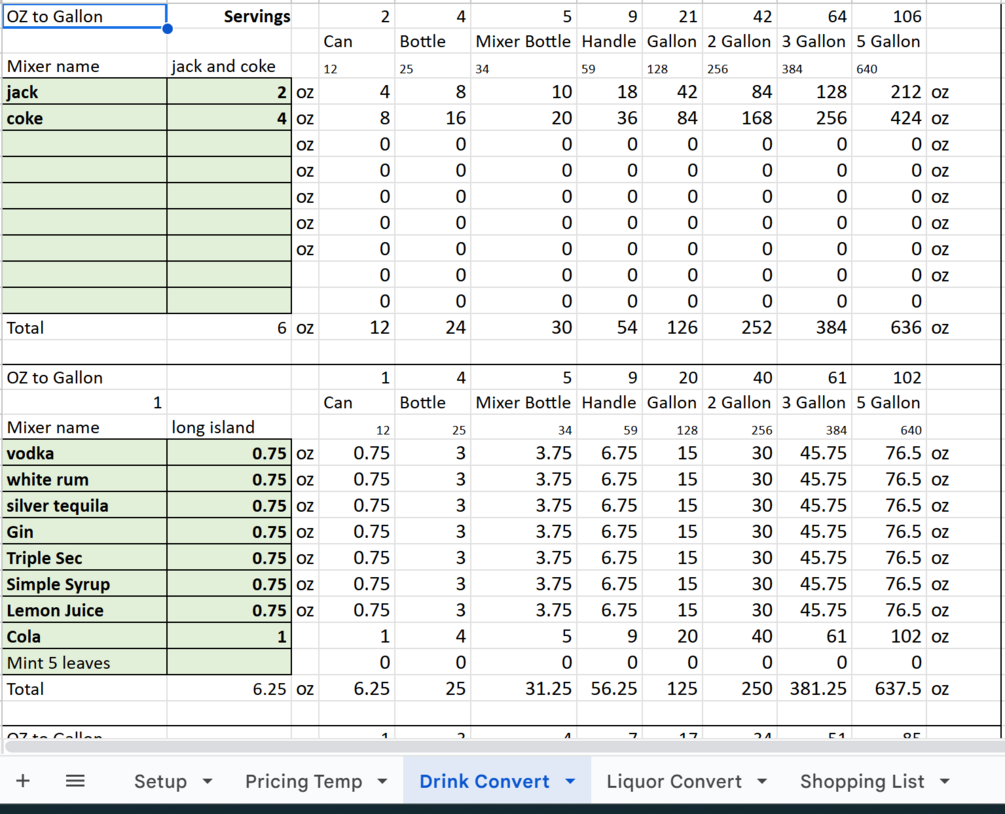The image size is (1005, 814).
Task: Expand Liquor Convert tab dropdown arrow
Action: [x=761, y=781]
